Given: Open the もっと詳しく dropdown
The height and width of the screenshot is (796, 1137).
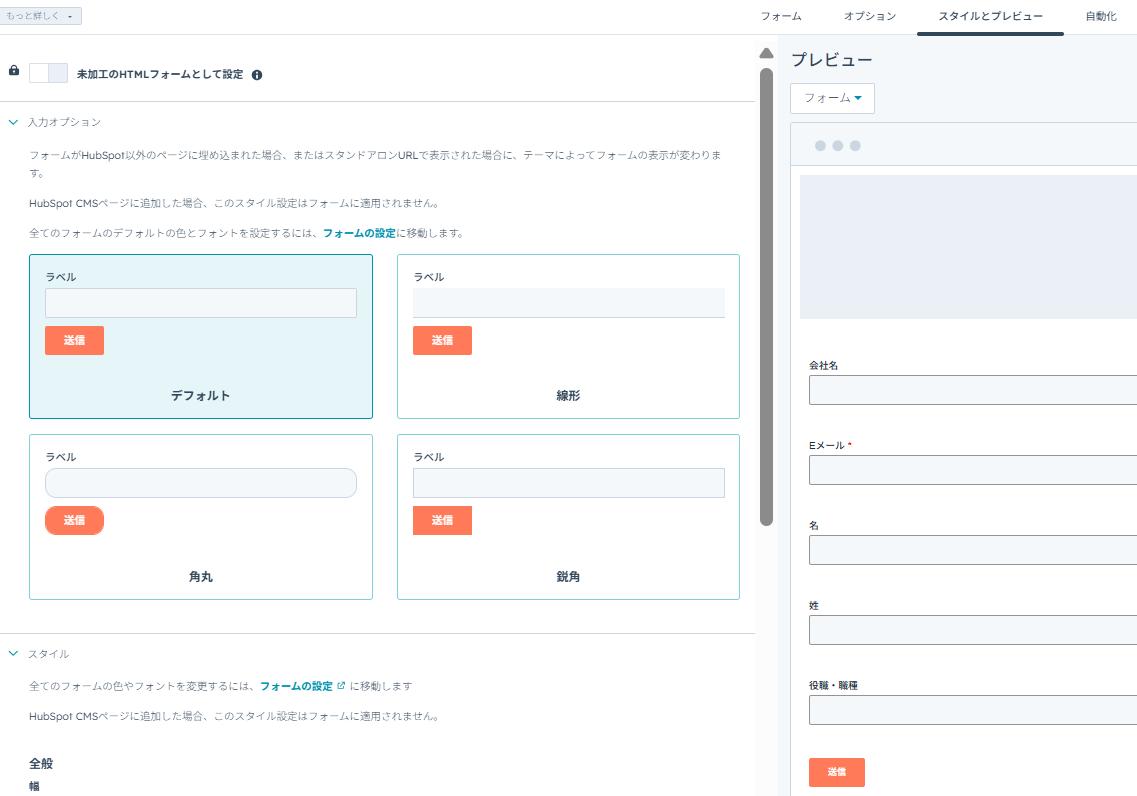Looking at the screenshot, I should pyautogui.click(x=42, y=16).
